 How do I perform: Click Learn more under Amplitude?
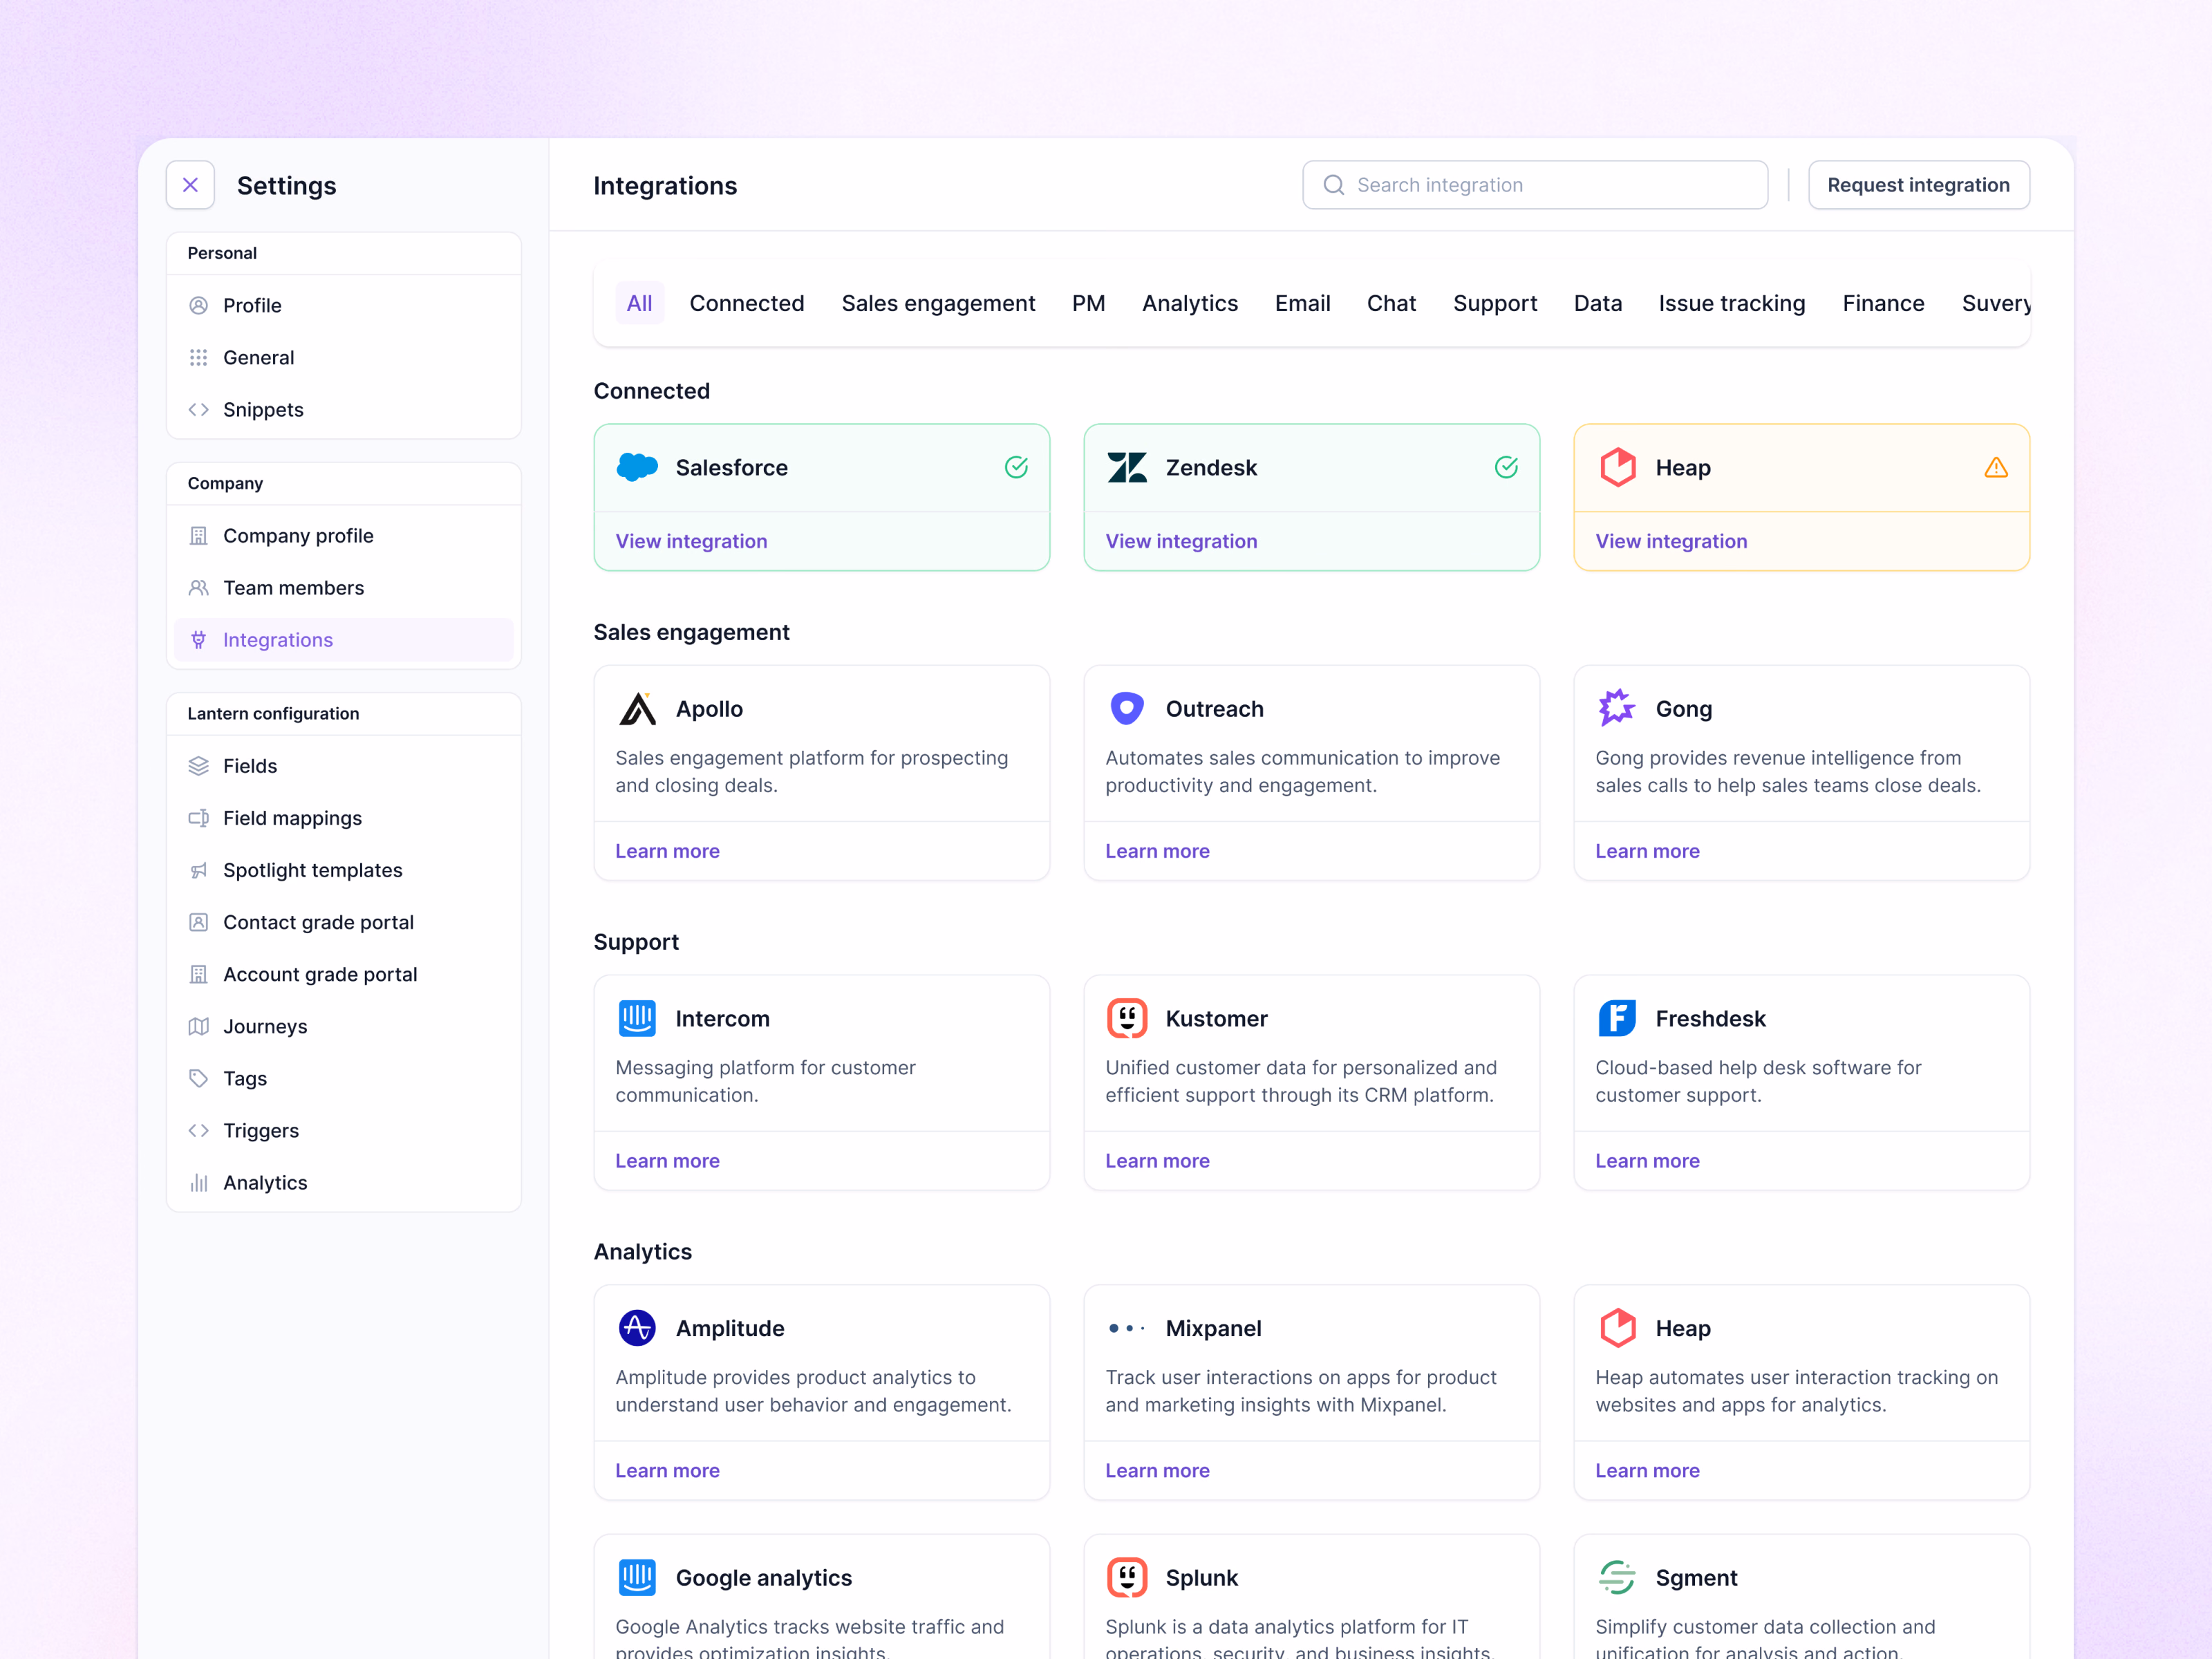click(x=667, y=1471)
